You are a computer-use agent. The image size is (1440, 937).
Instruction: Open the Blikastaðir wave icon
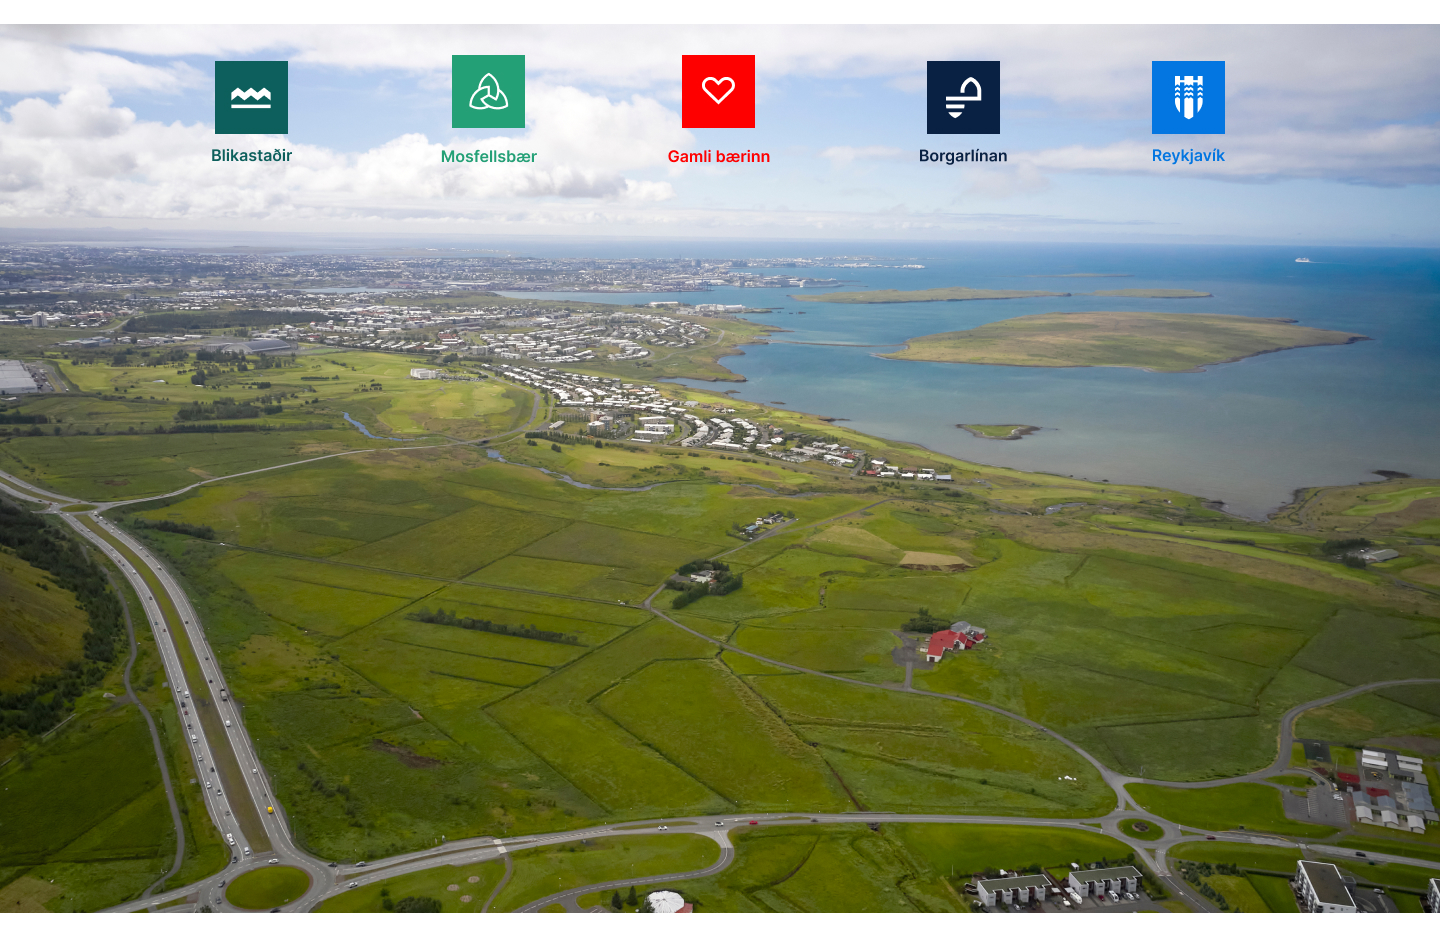(x=251, y=97)
